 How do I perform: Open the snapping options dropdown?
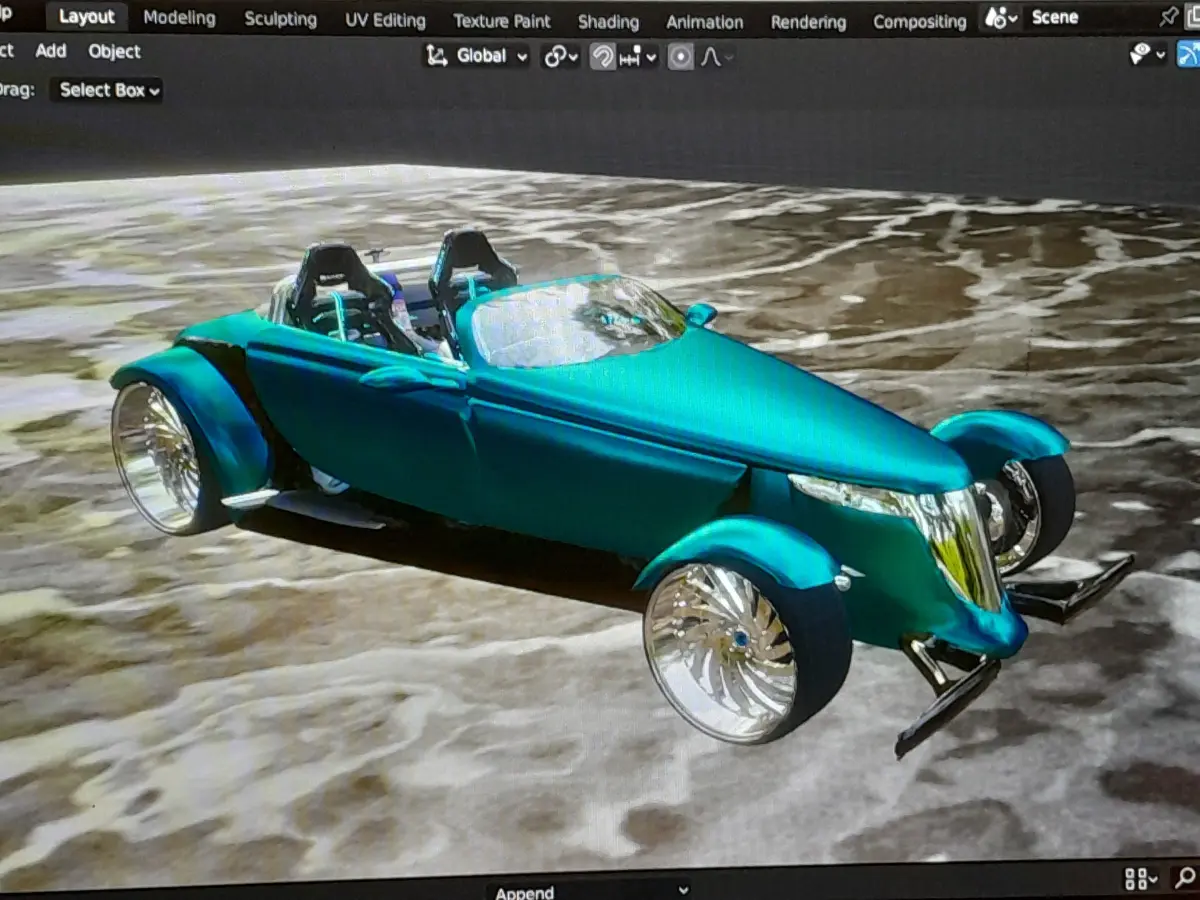click(x=637, y=57)
